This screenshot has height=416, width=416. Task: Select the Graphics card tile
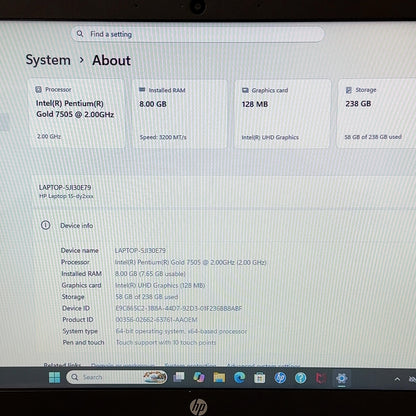(283, 114)
